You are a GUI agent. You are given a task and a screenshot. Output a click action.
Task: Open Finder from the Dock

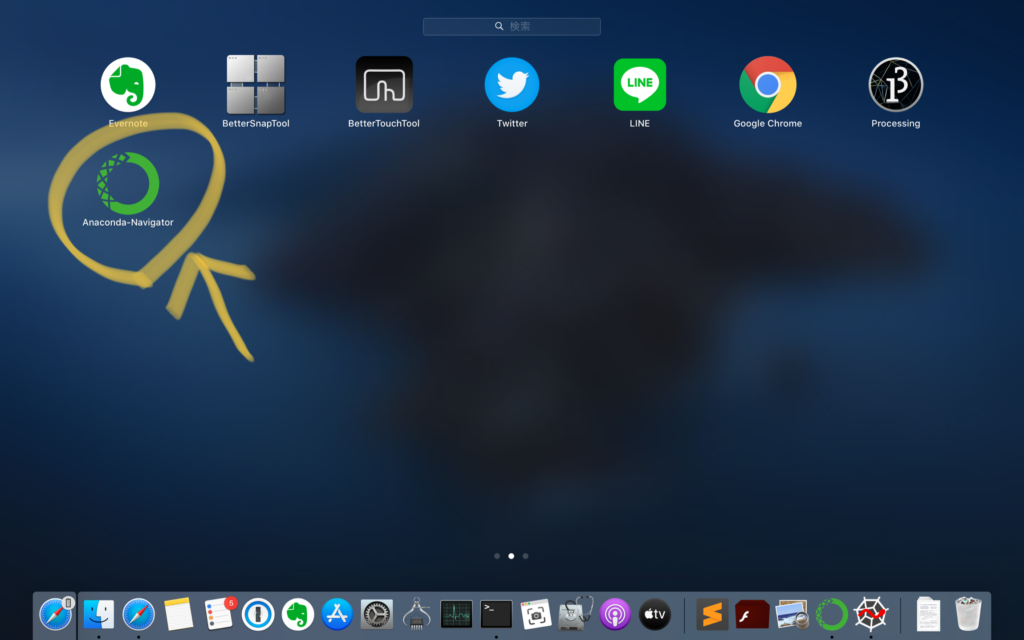point(99,613)
